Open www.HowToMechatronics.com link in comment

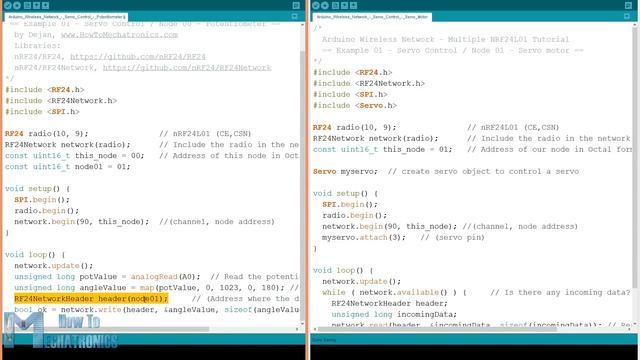tap(119, 35)
